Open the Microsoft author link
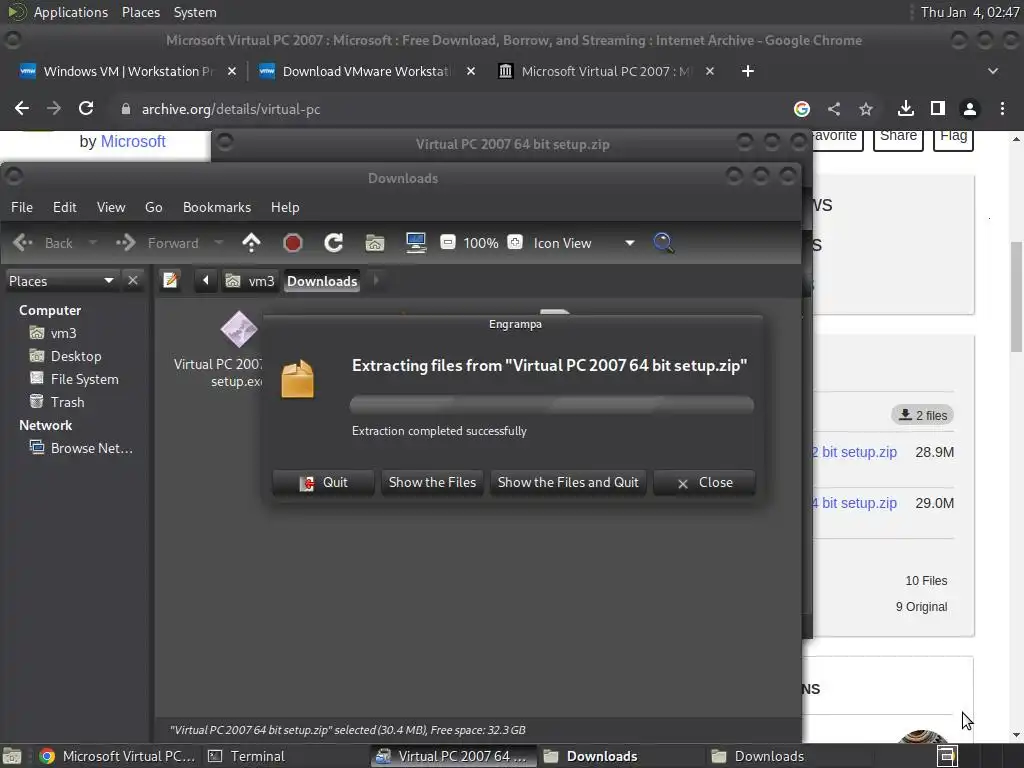1024x768 pixels. (133, 142)
